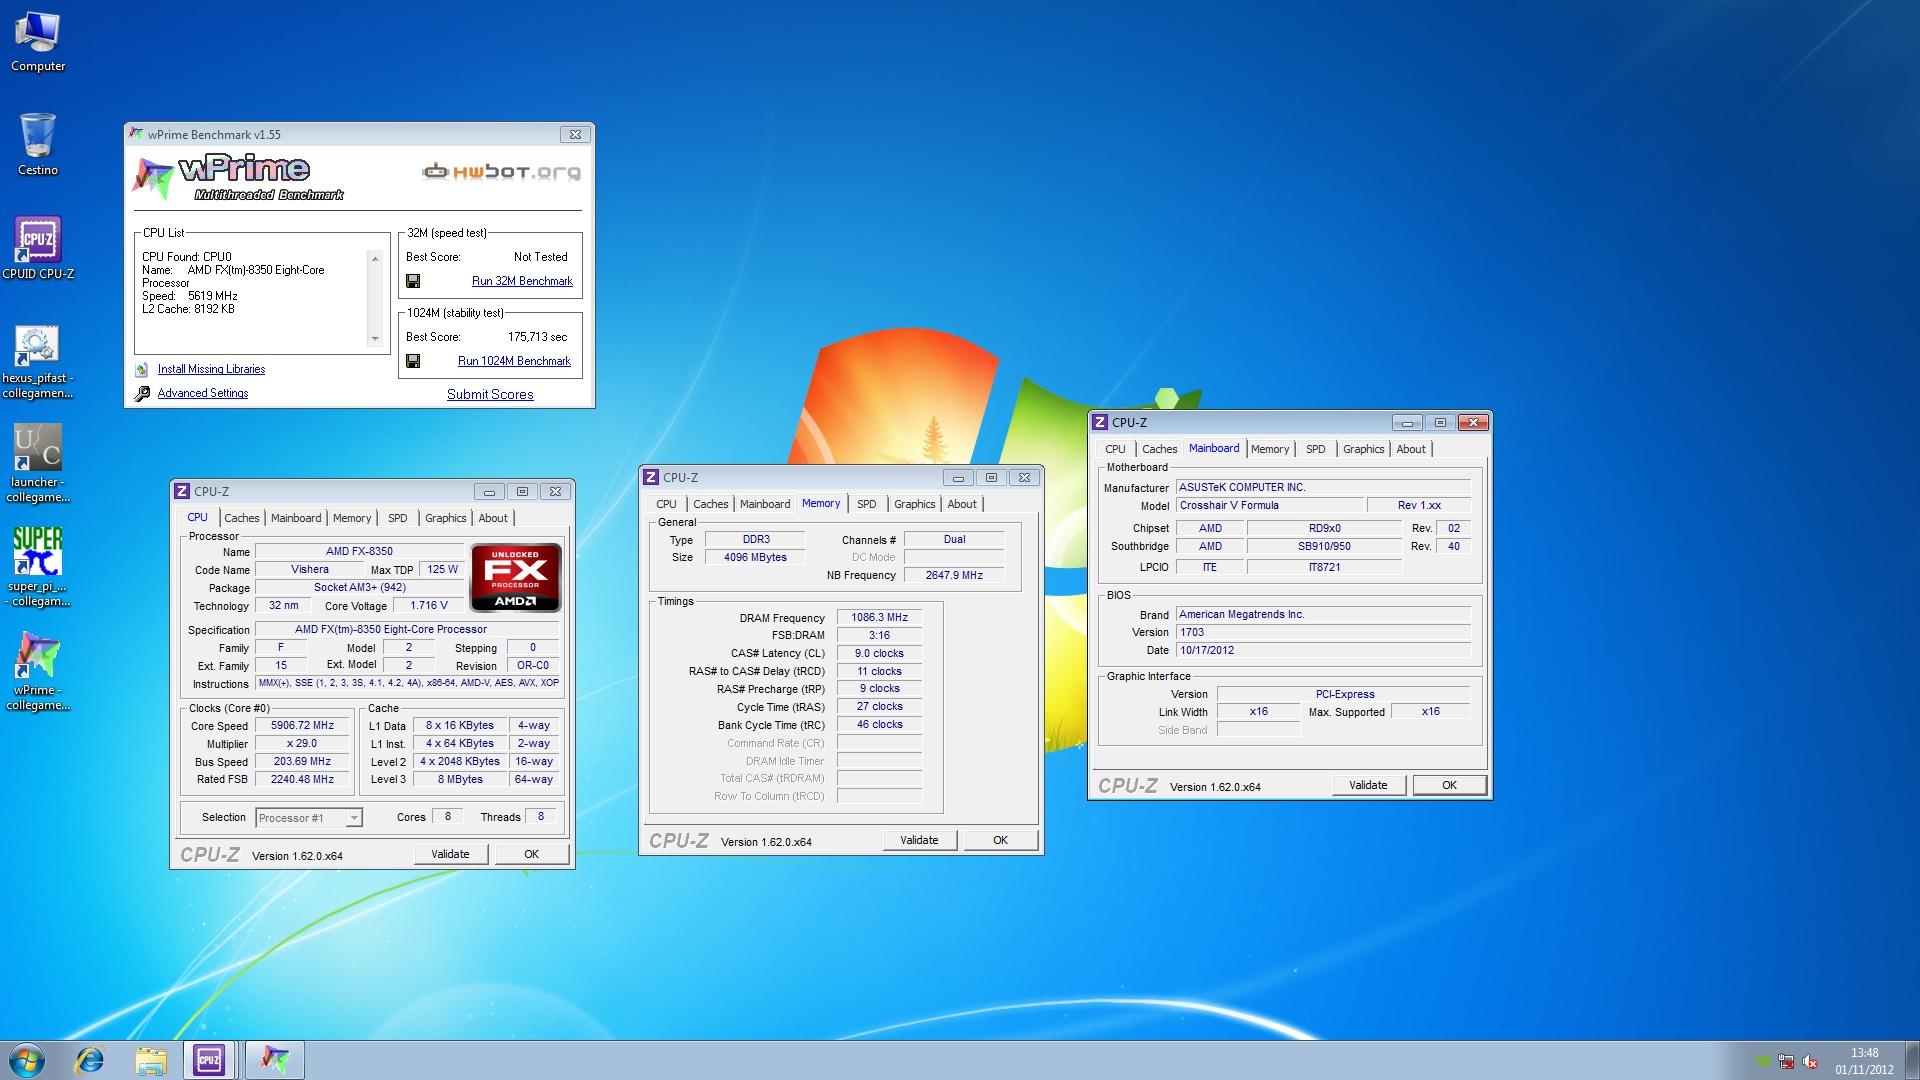Close the wPrime Benchmark window
1920x1080 pixels.
coord(575,134)
